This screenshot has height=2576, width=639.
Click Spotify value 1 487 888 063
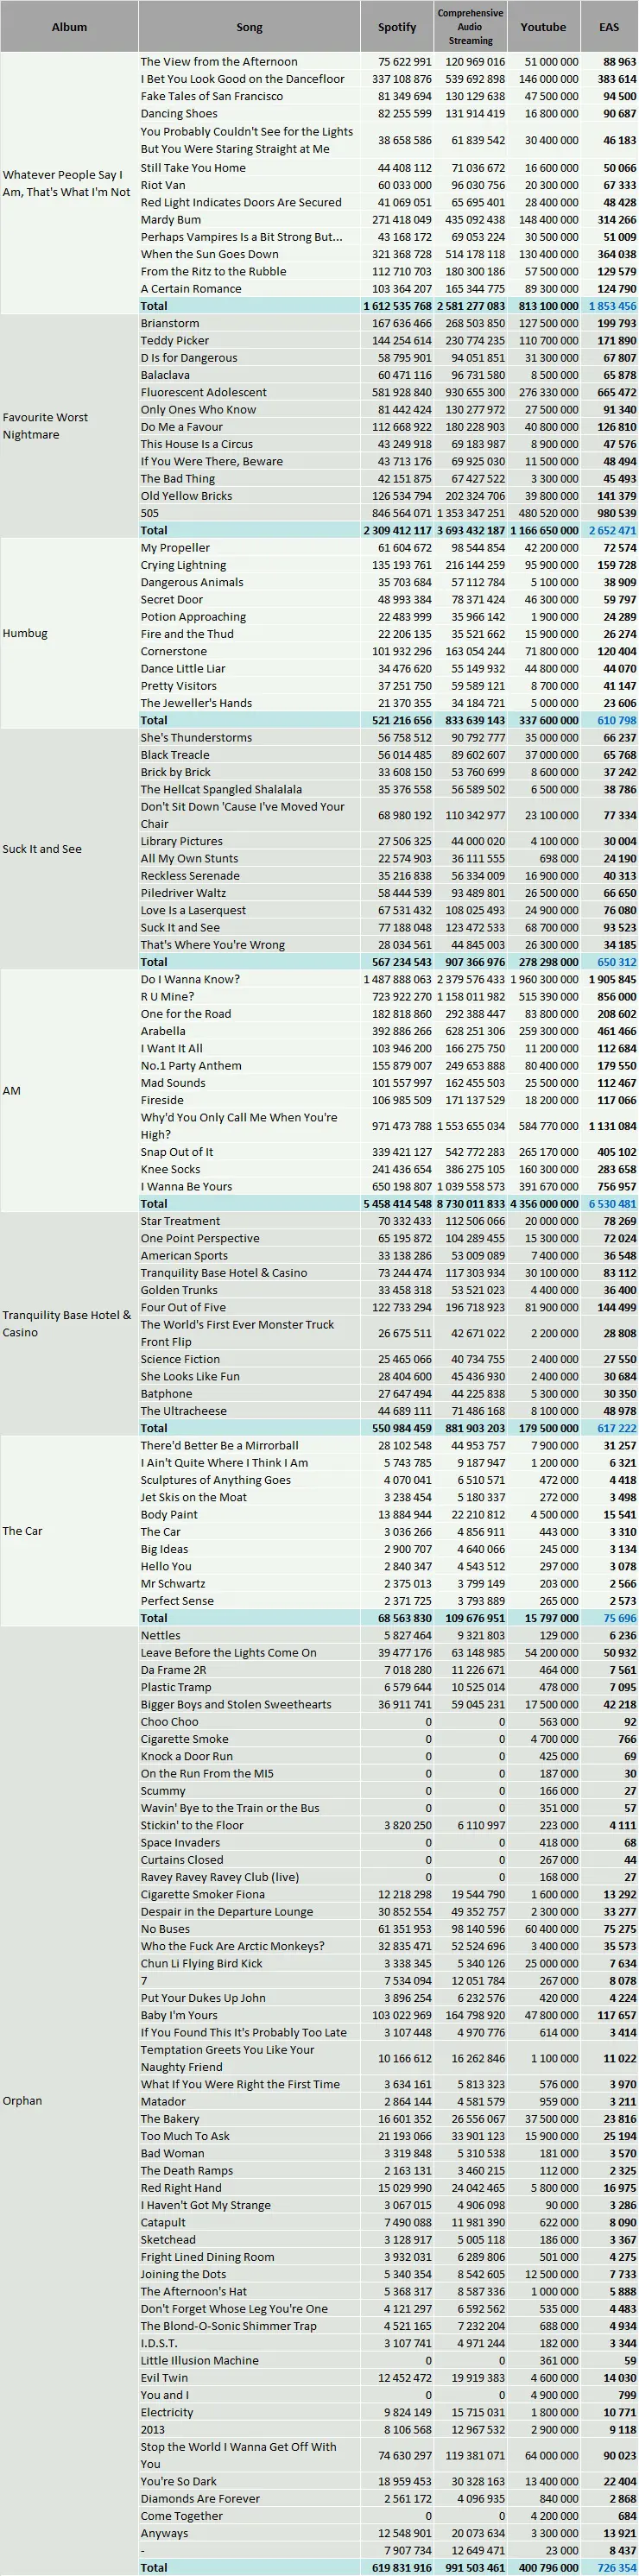point(398,980)
